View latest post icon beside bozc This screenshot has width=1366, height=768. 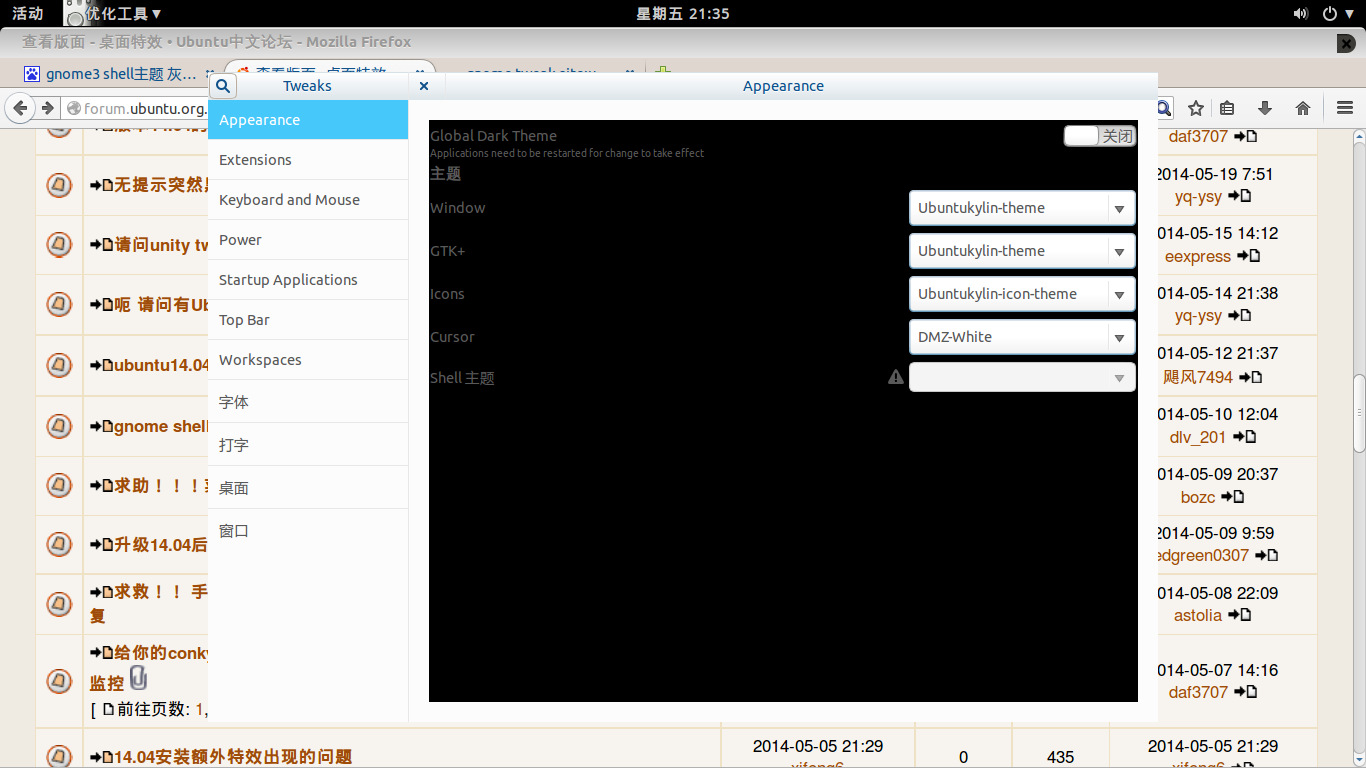click(x=1233, y=497)
